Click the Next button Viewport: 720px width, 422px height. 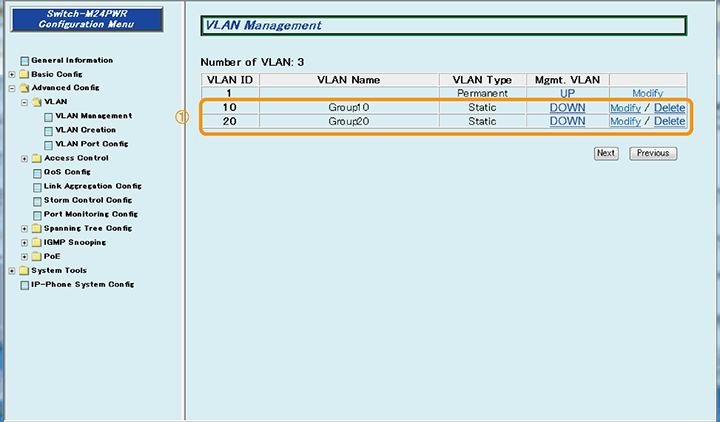coord(605,153)
